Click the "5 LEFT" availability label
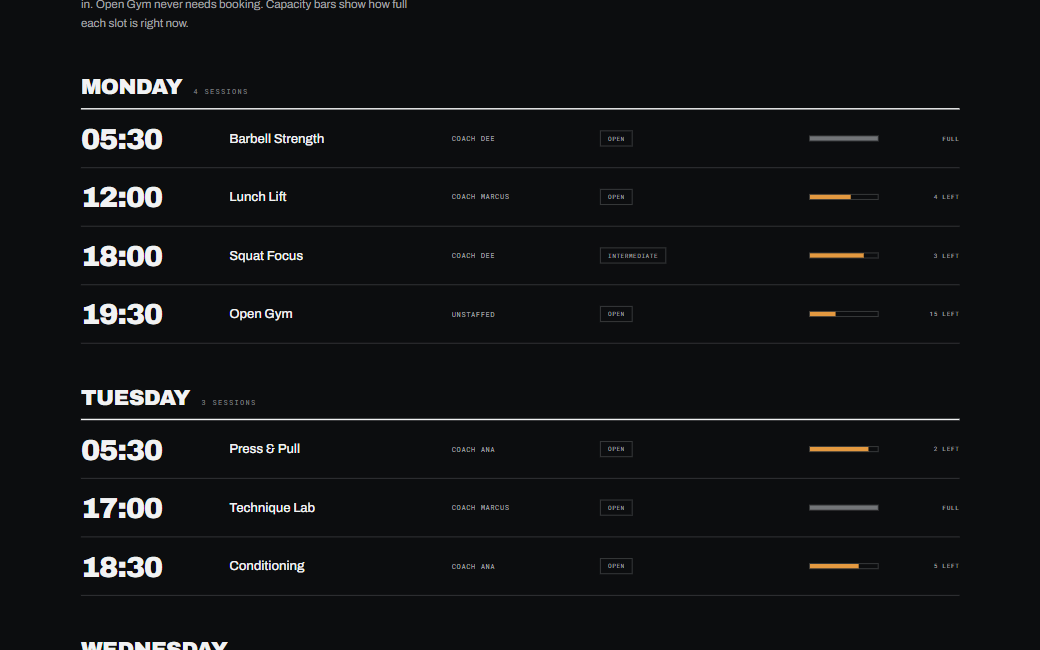Viewport: 1040px width, 650px height. (x=946, y=566)
